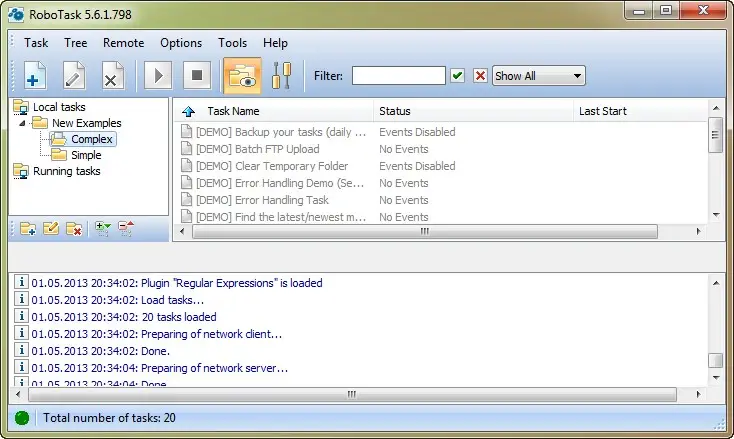Image resolution: width=734 pixels, height=439 pixels.
Task: Collapse the New Examples folder arrow
Action: coord(22,123)
